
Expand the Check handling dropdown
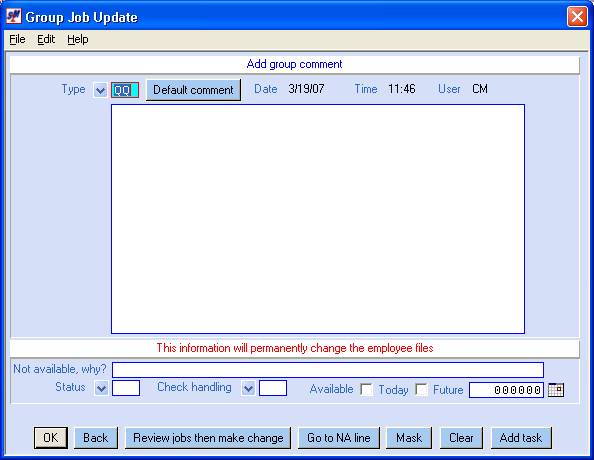pyautogui.click(x=248, y=388)
